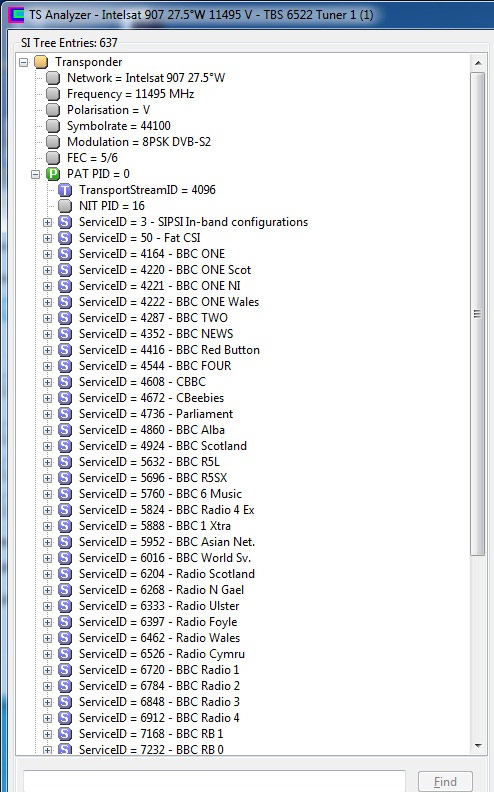Click the tree scrollbar down arrow

point(477,746)
